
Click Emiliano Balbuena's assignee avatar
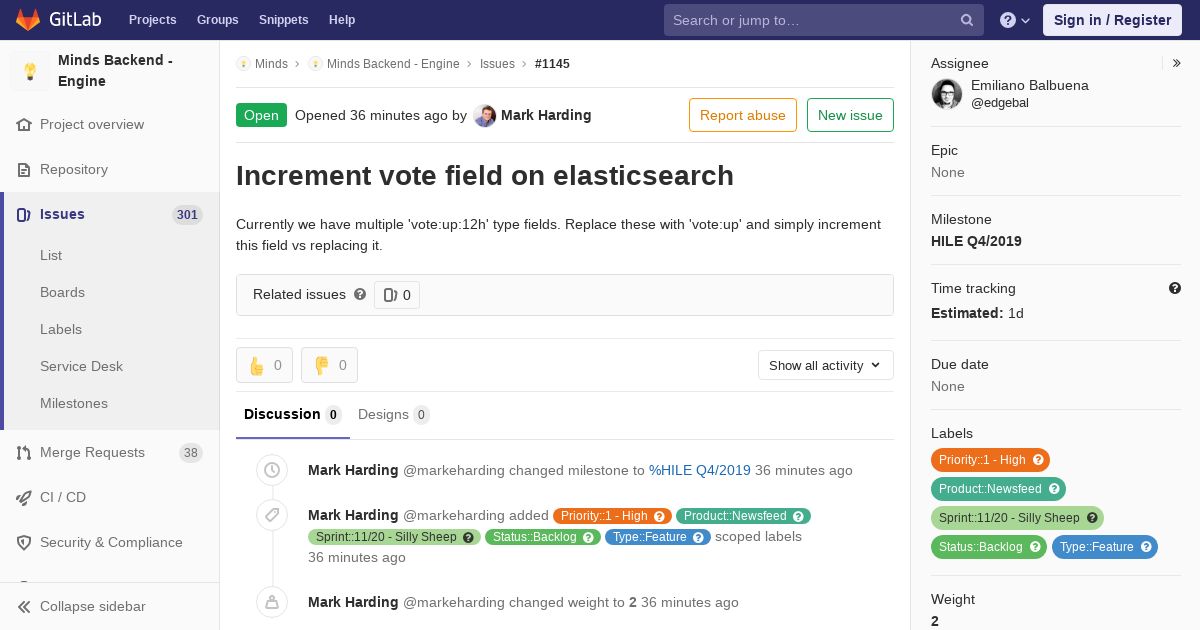click(947, 94)
